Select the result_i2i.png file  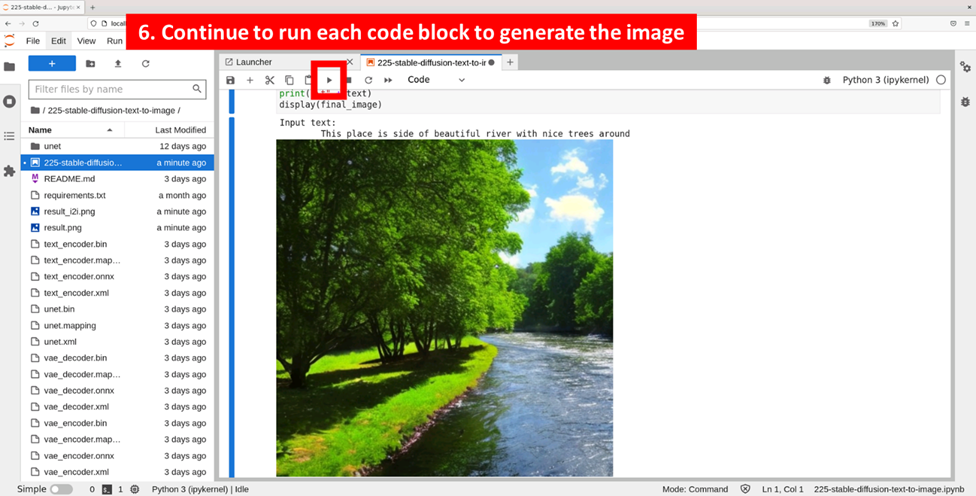(118, 212)
